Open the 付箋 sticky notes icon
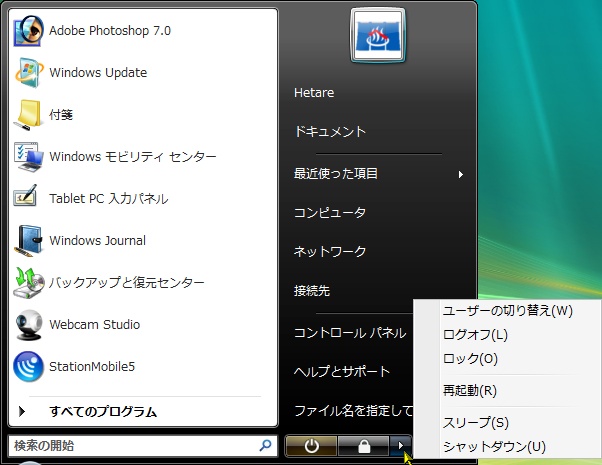 click(28, 114)
